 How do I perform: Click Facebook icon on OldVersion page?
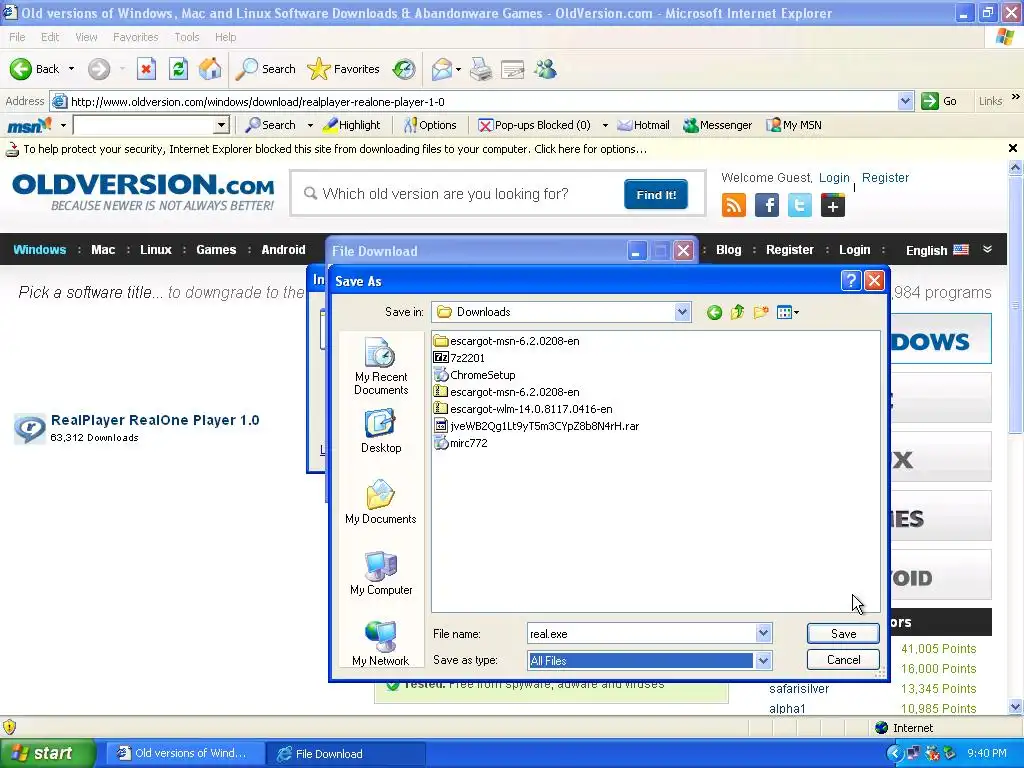point(767,205)
